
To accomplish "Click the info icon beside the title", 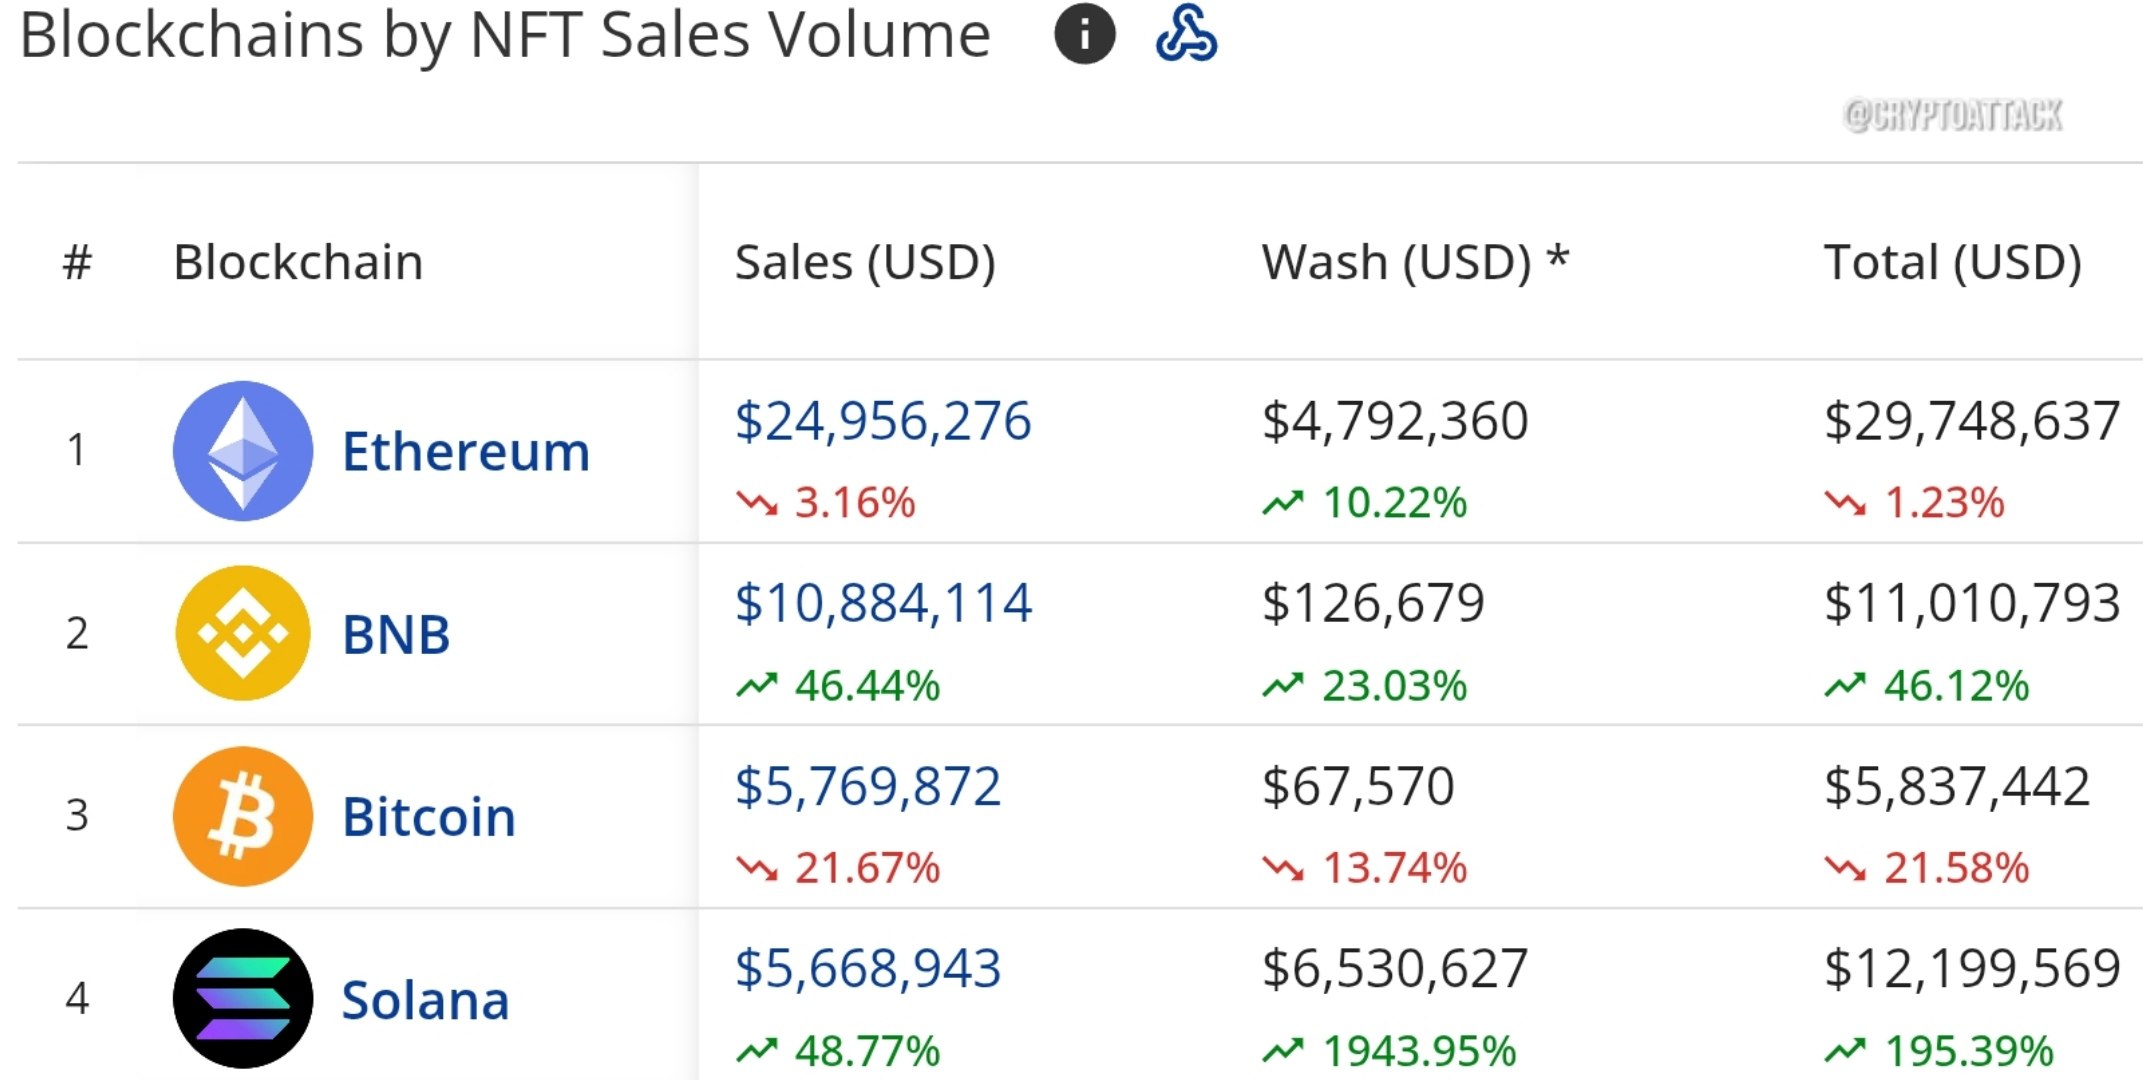I will click(x=1085, y=34).
